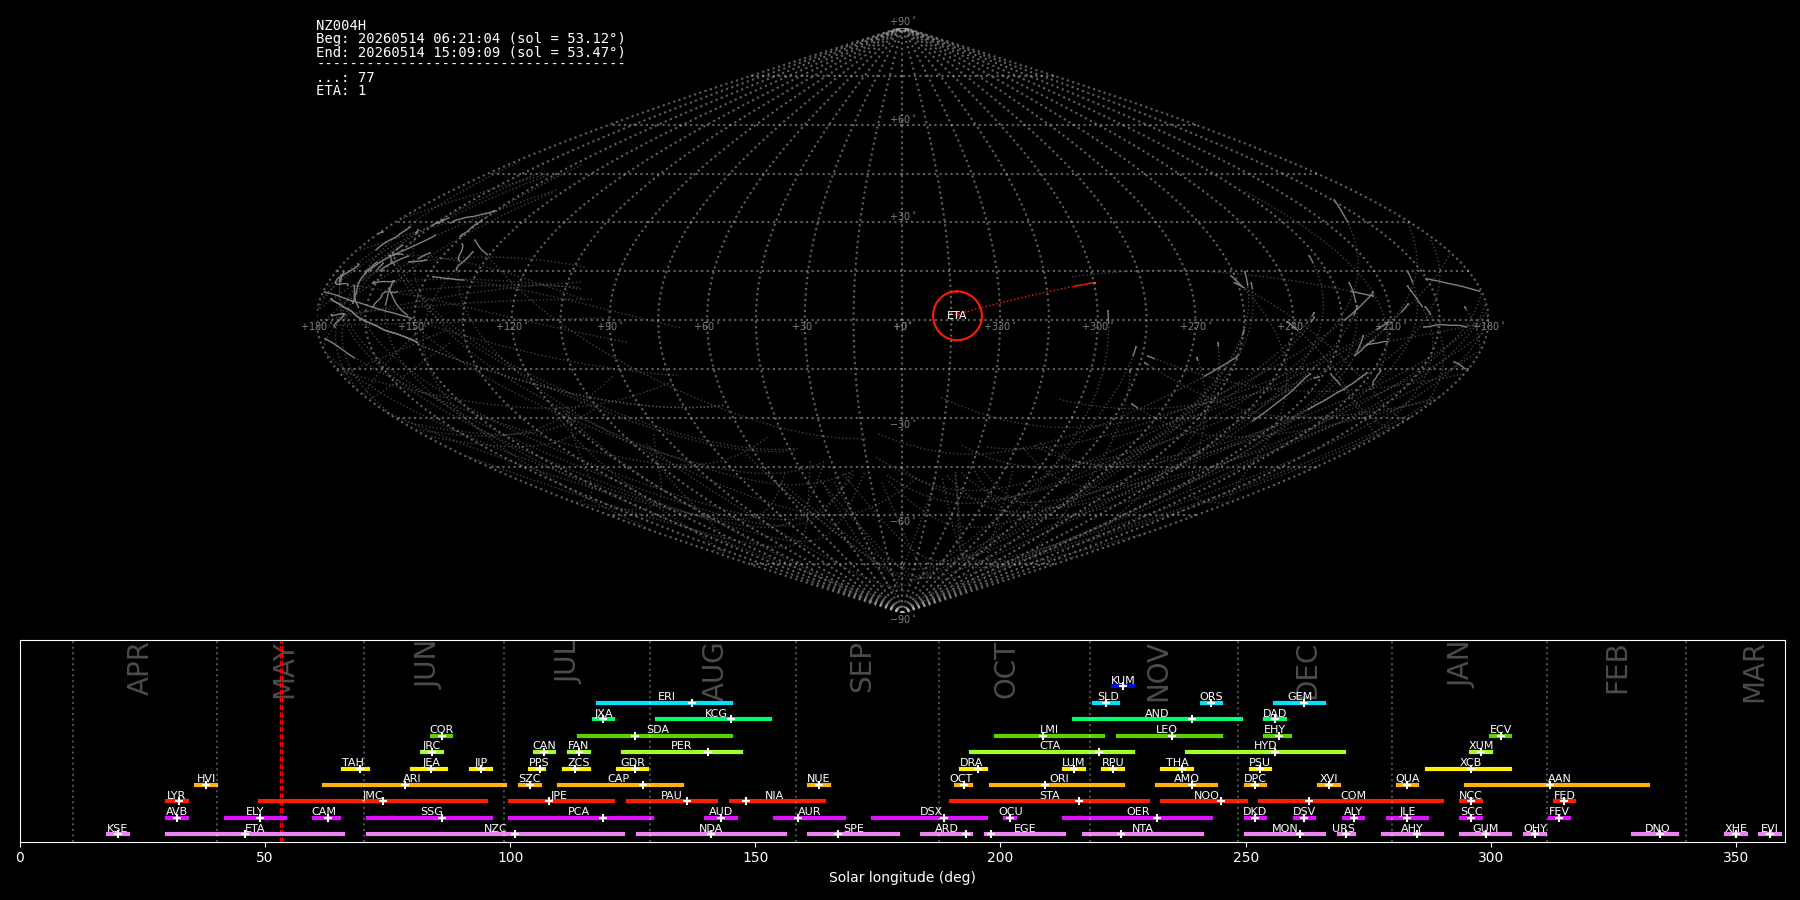
Task: Click the yellow XCB shower bar
Action: pyautogui.click(x=1468, y=769)
